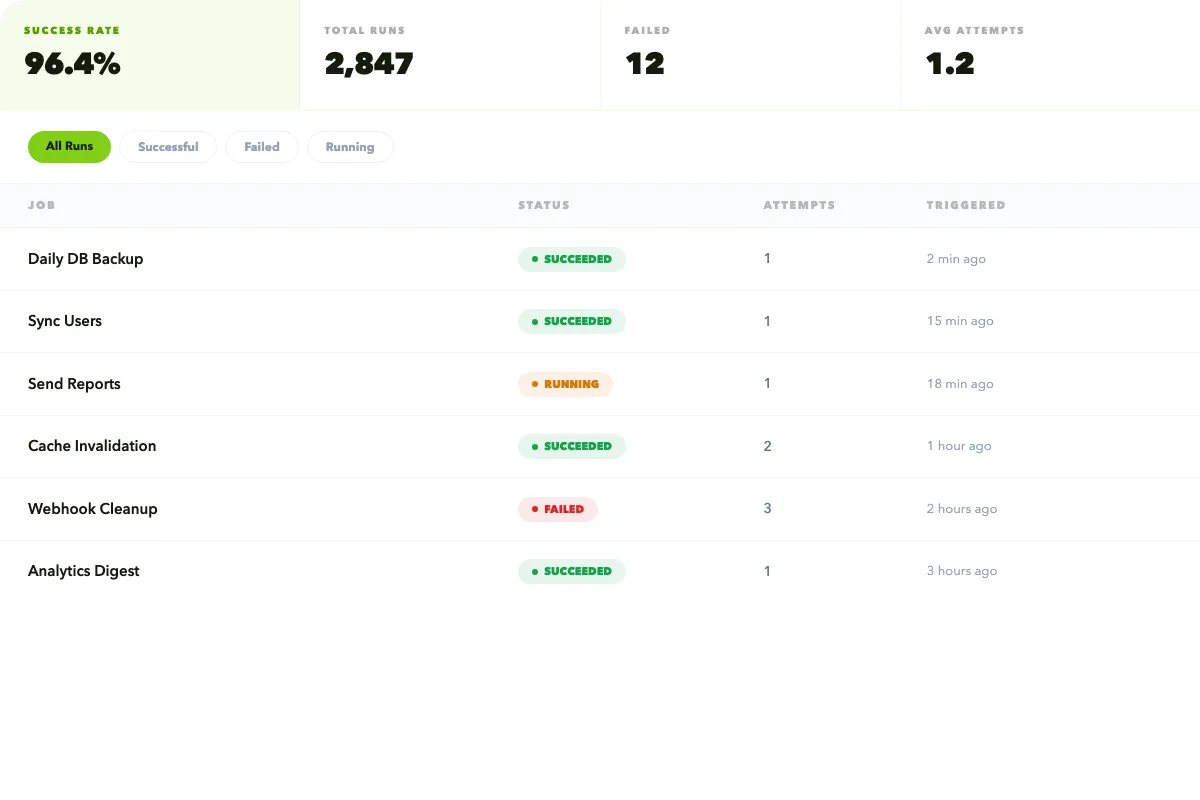Switch to the Successful filter tab

(x=168, y=147)
